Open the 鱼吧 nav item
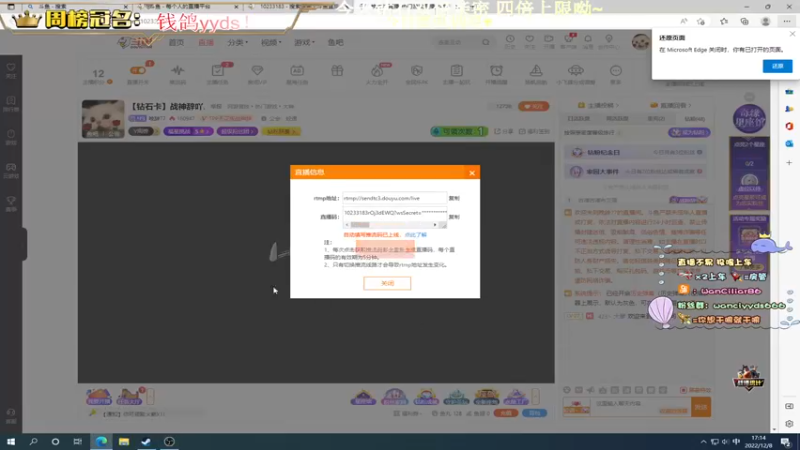Screen dimensions: 800x450 pos(335,42)
